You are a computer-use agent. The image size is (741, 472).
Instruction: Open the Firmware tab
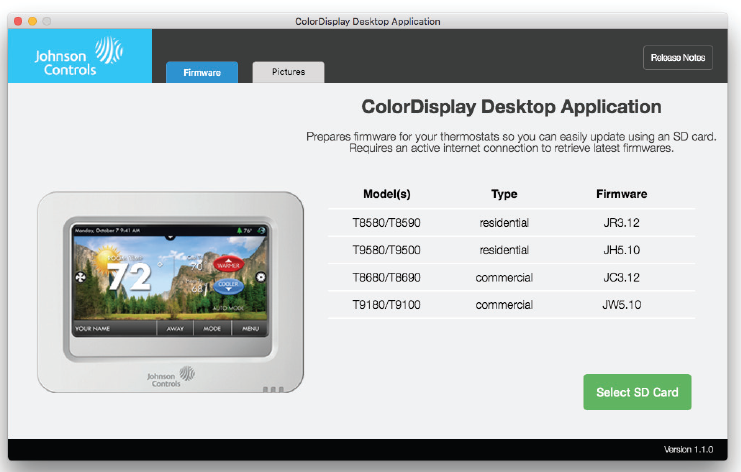[x=202, y=72]
